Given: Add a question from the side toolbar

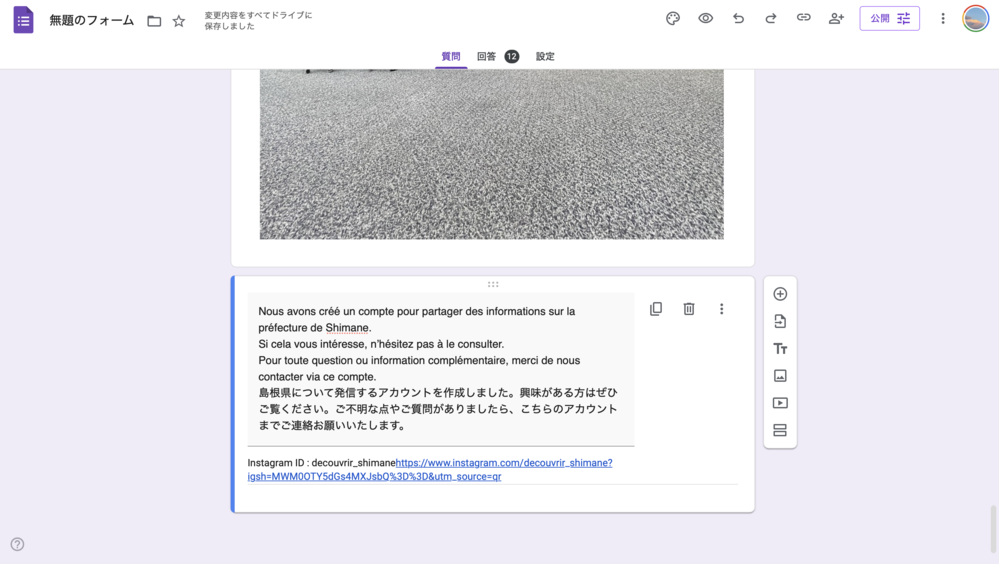Looking at the screenshot, I should 780,294.
